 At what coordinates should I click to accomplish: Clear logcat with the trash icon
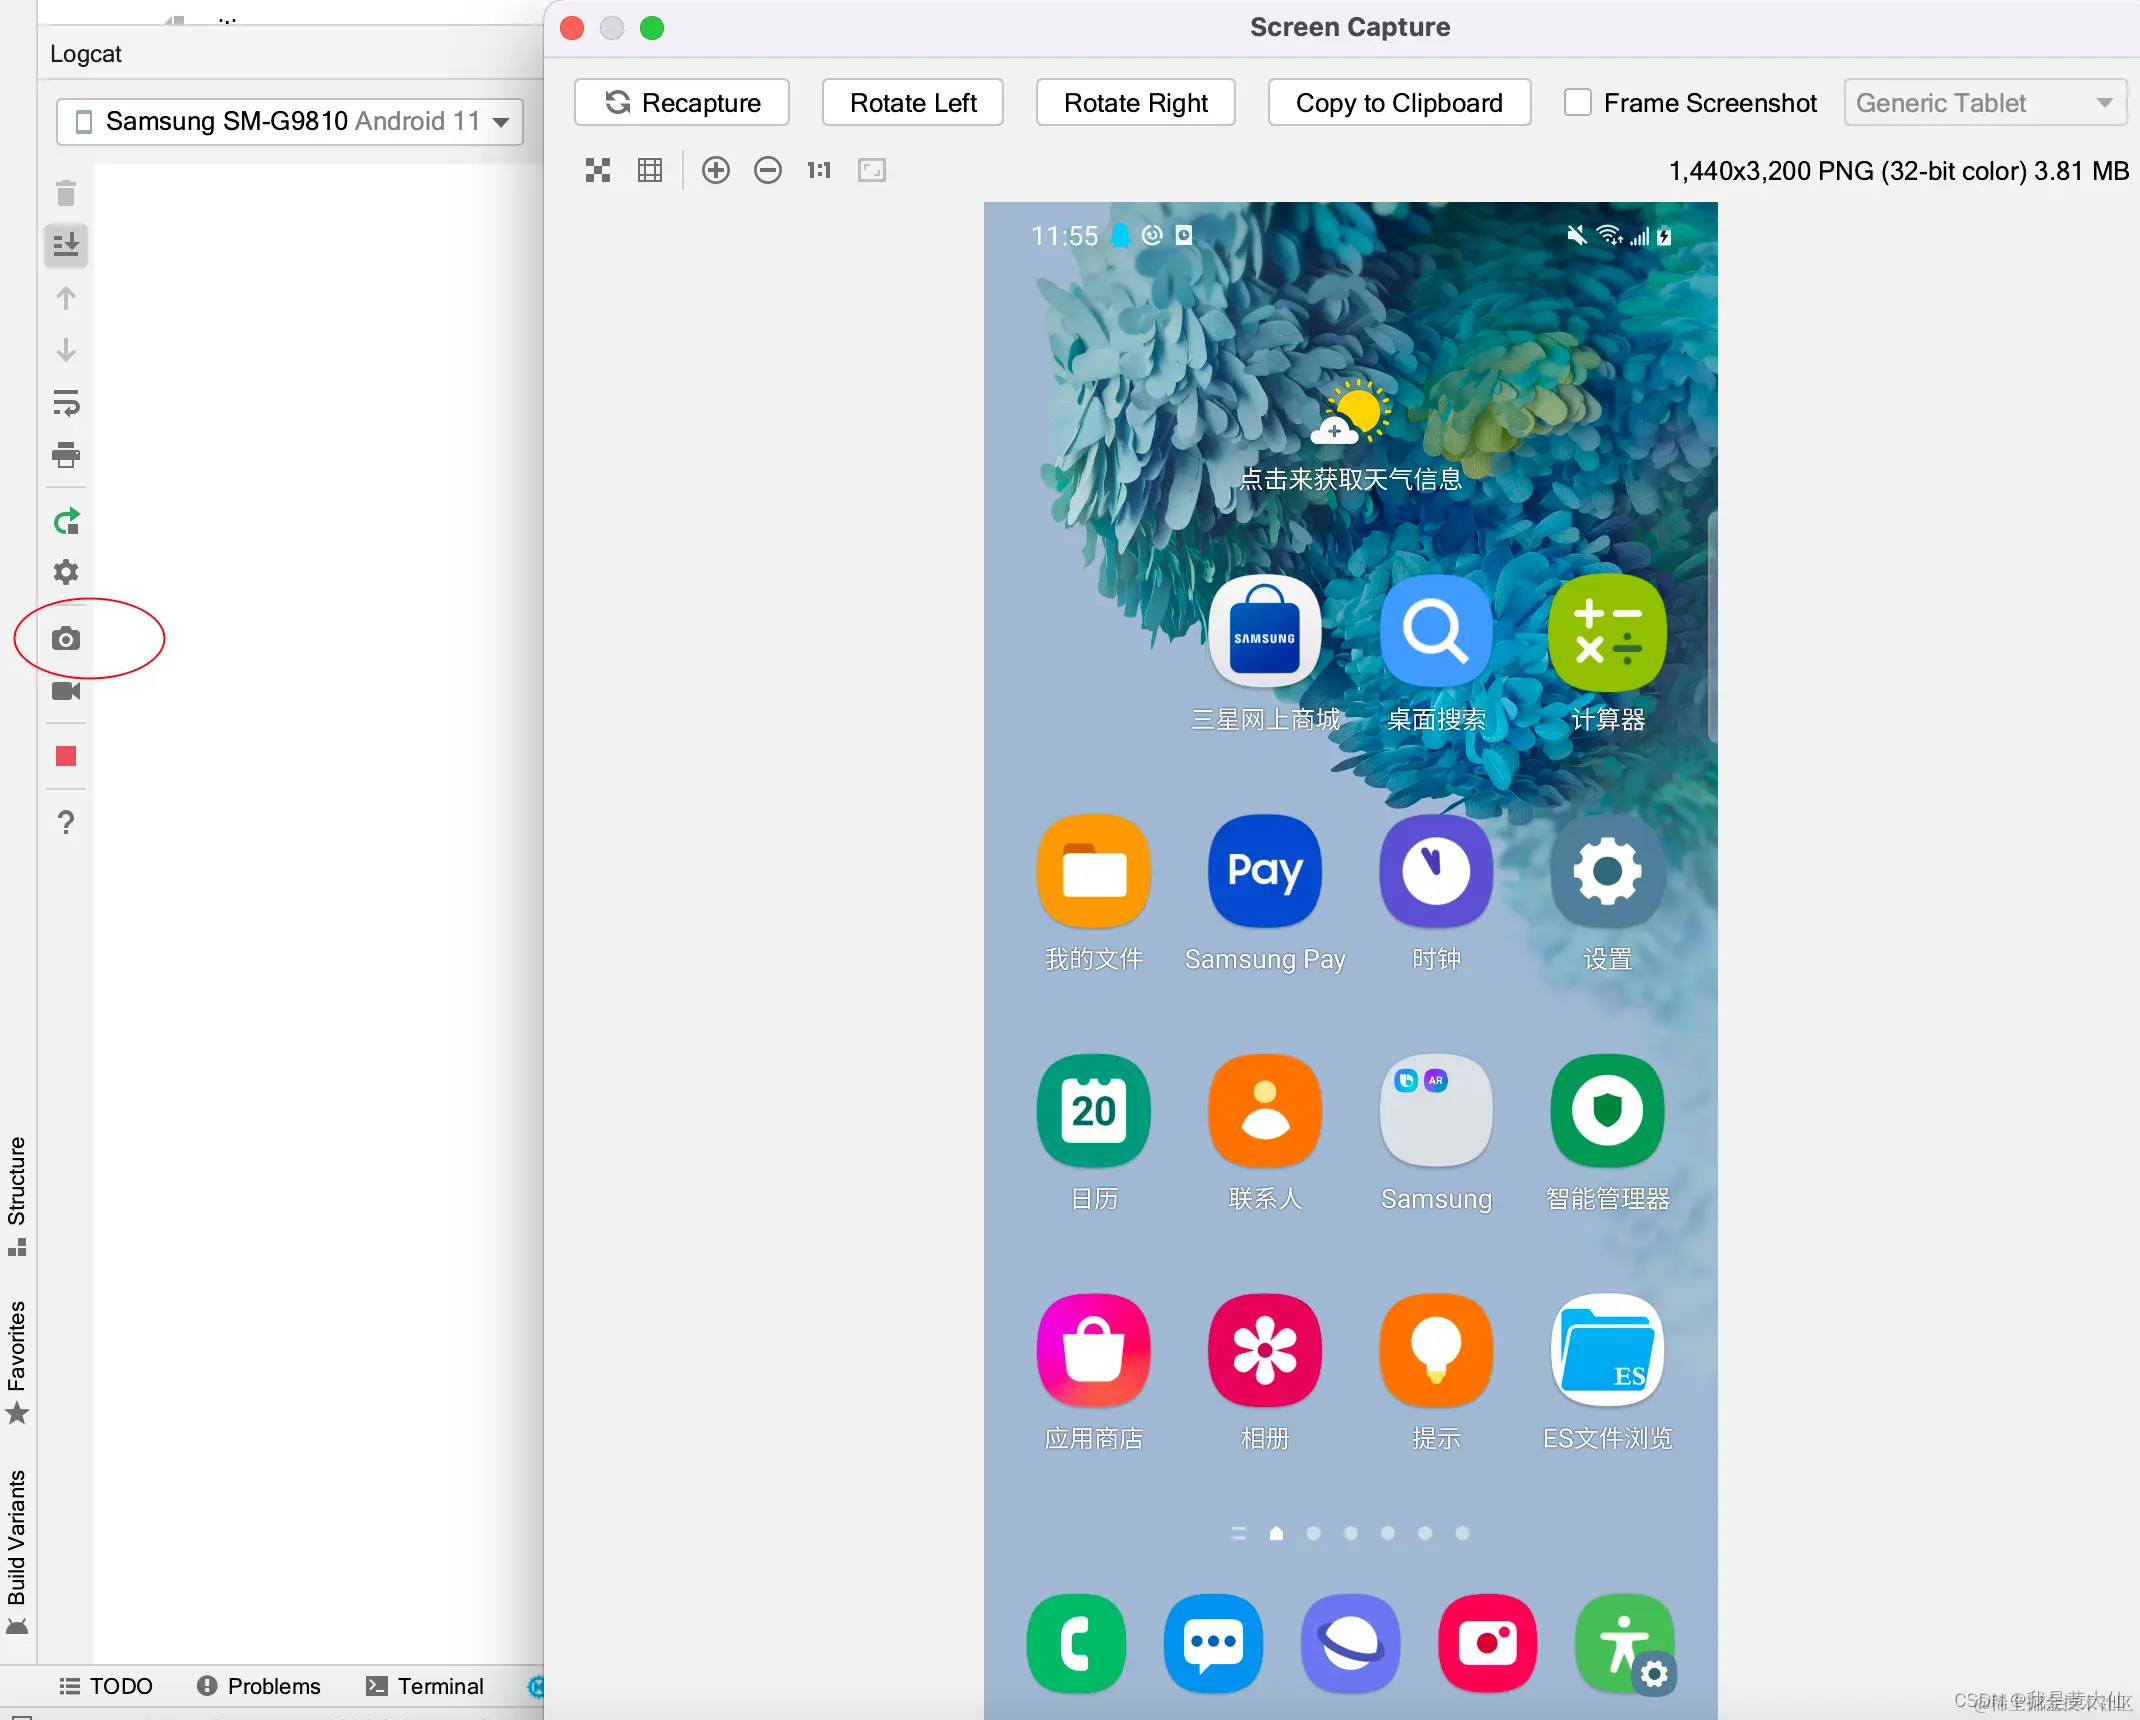click(66, 193)
